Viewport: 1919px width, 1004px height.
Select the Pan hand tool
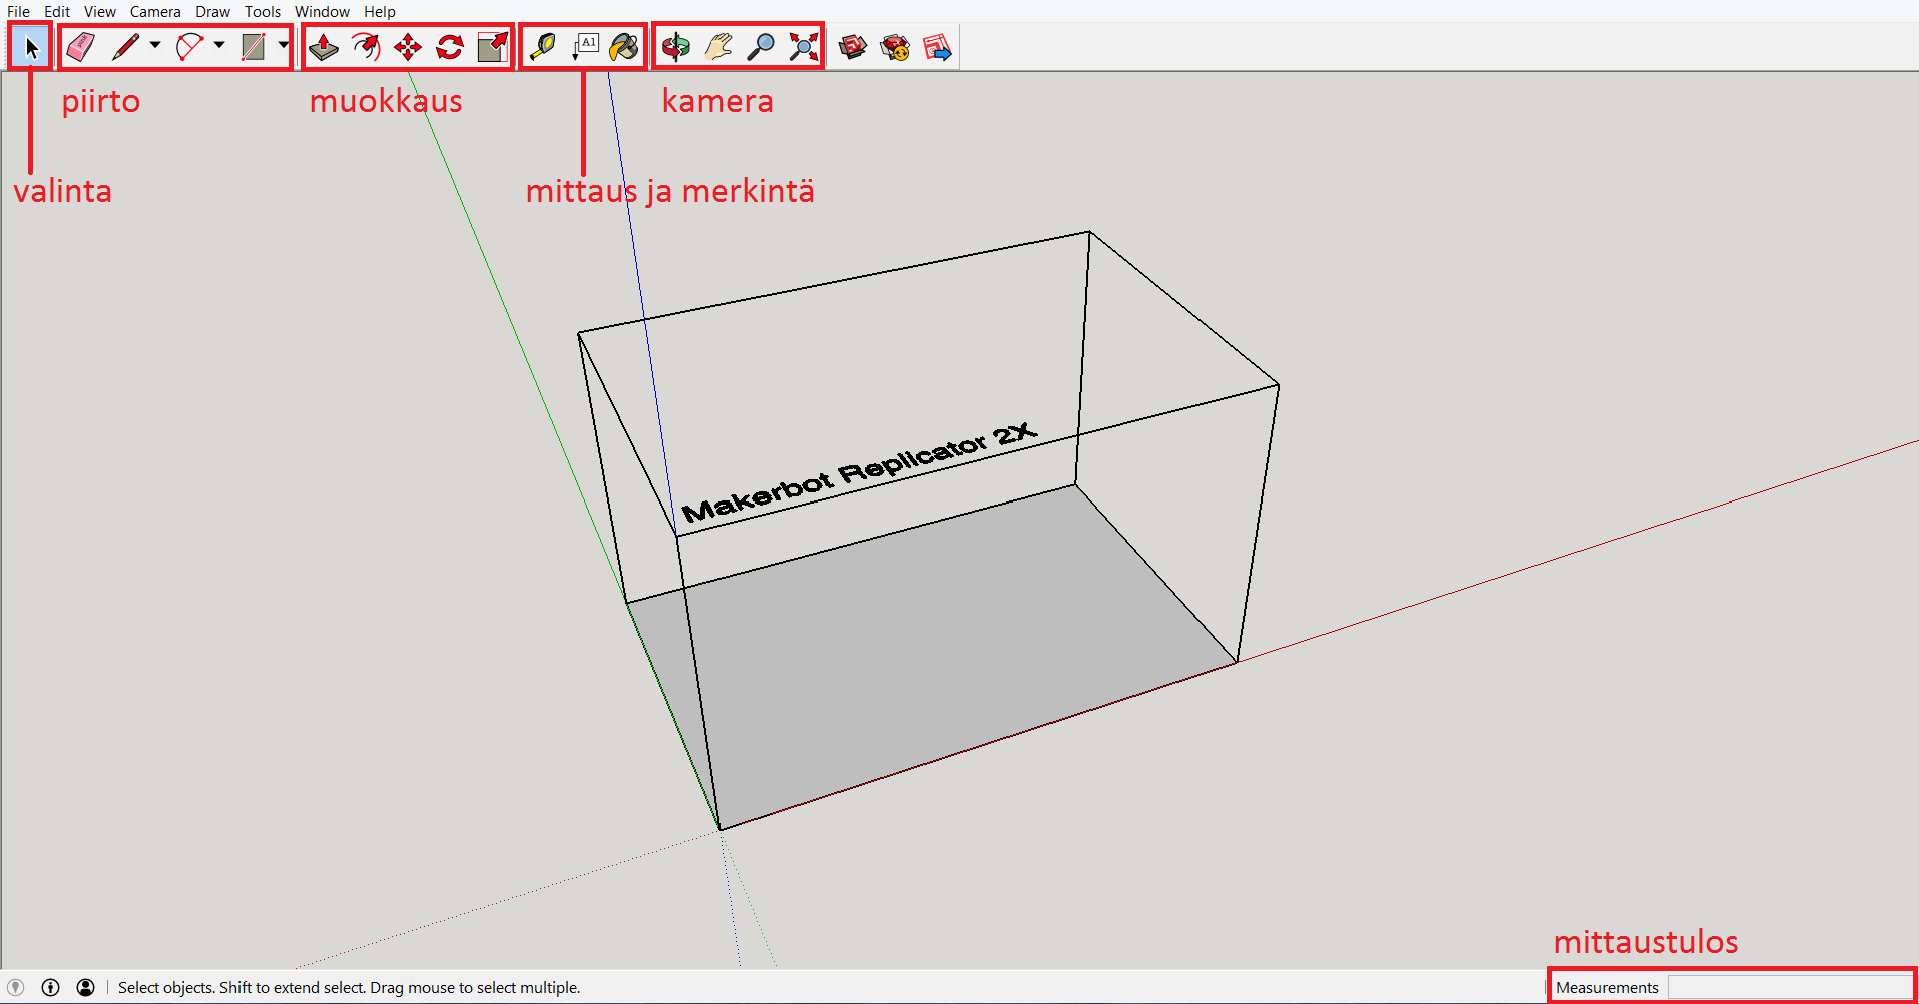pyautogui.click(x=718, y=47)
